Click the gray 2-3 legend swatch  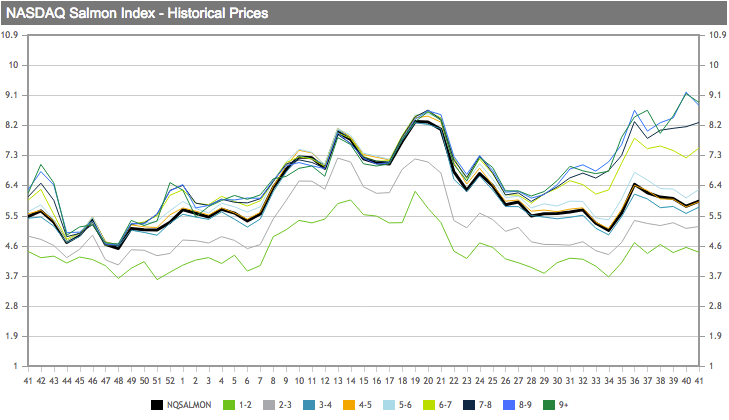[269, 405]
